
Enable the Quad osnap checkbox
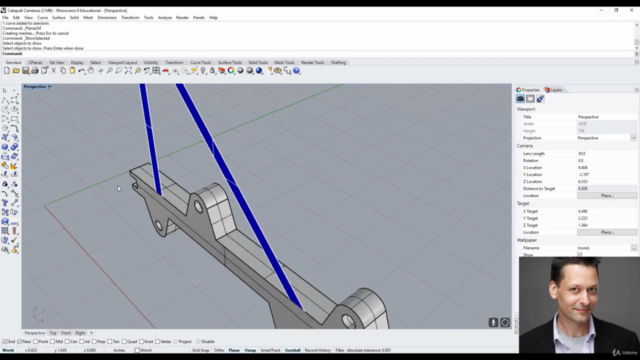tap(124, 342)
